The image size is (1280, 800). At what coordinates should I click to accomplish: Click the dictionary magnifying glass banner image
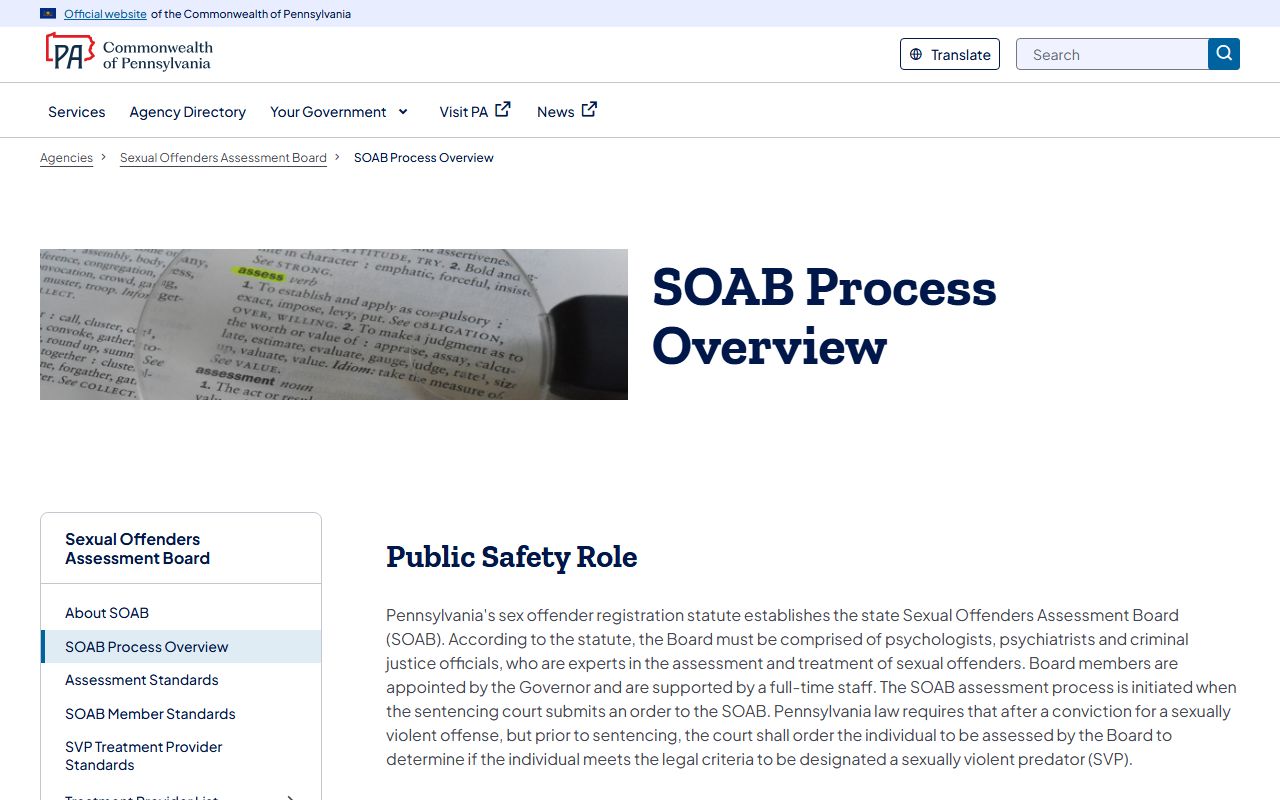[334, 325]
